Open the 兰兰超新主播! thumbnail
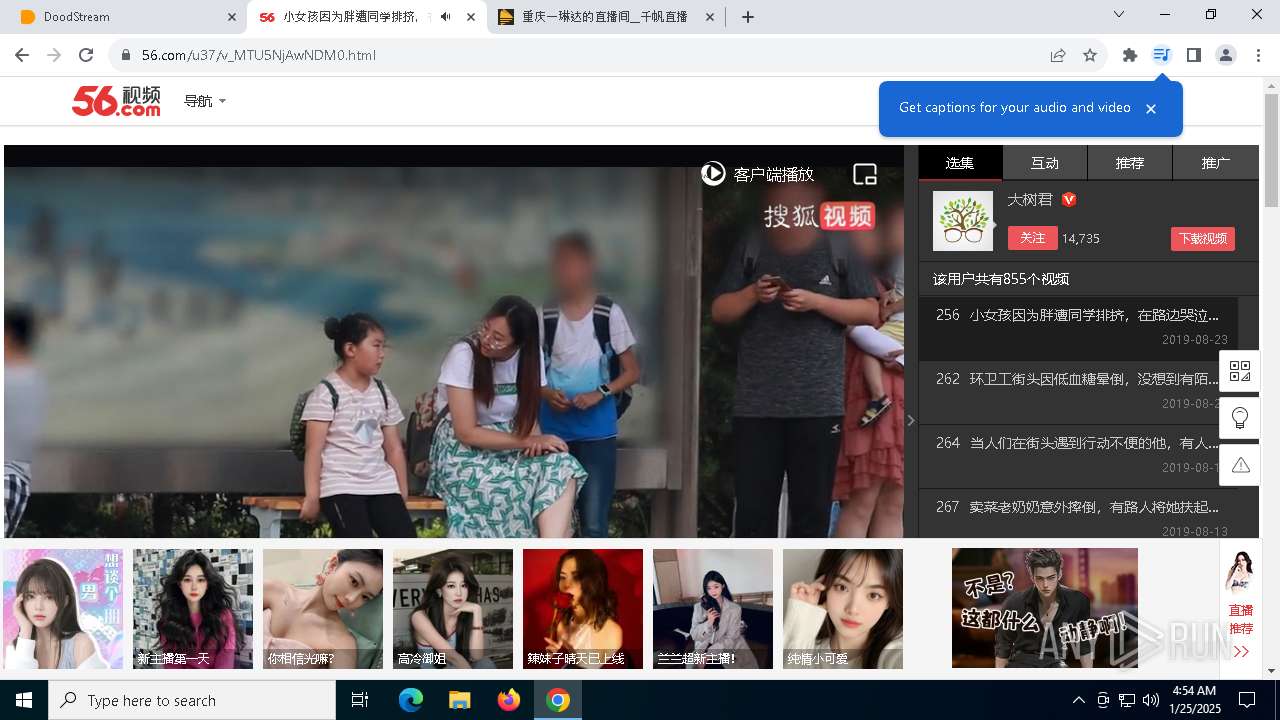Screen dimensions: 1280x720 (713, 609)
